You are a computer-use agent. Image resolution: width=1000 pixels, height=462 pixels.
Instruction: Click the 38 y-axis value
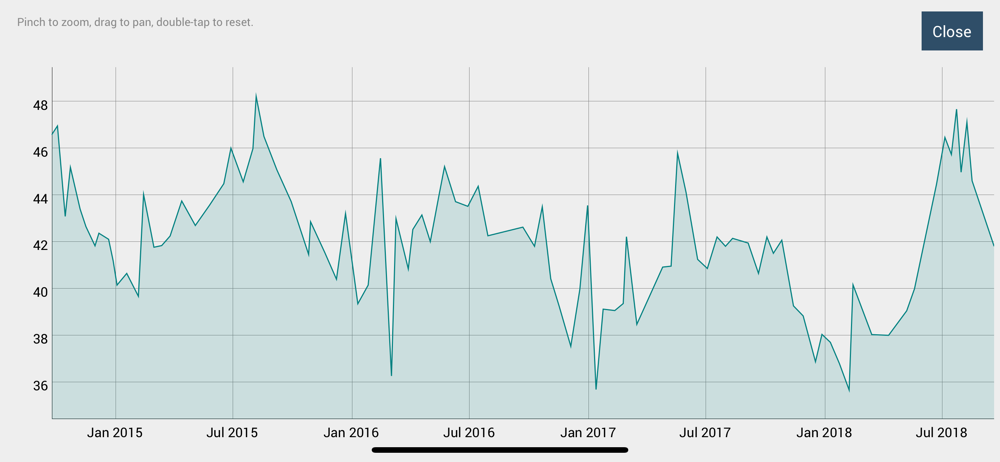40,339
